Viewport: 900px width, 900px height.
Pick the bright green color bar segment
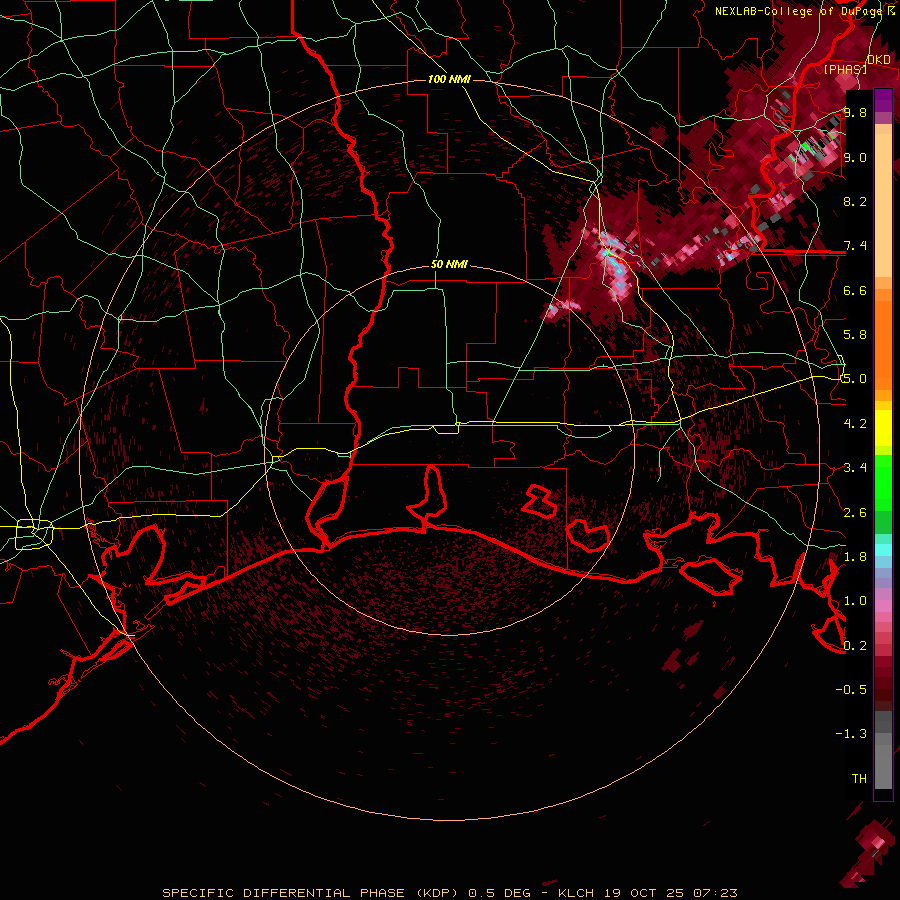(883, 488)
